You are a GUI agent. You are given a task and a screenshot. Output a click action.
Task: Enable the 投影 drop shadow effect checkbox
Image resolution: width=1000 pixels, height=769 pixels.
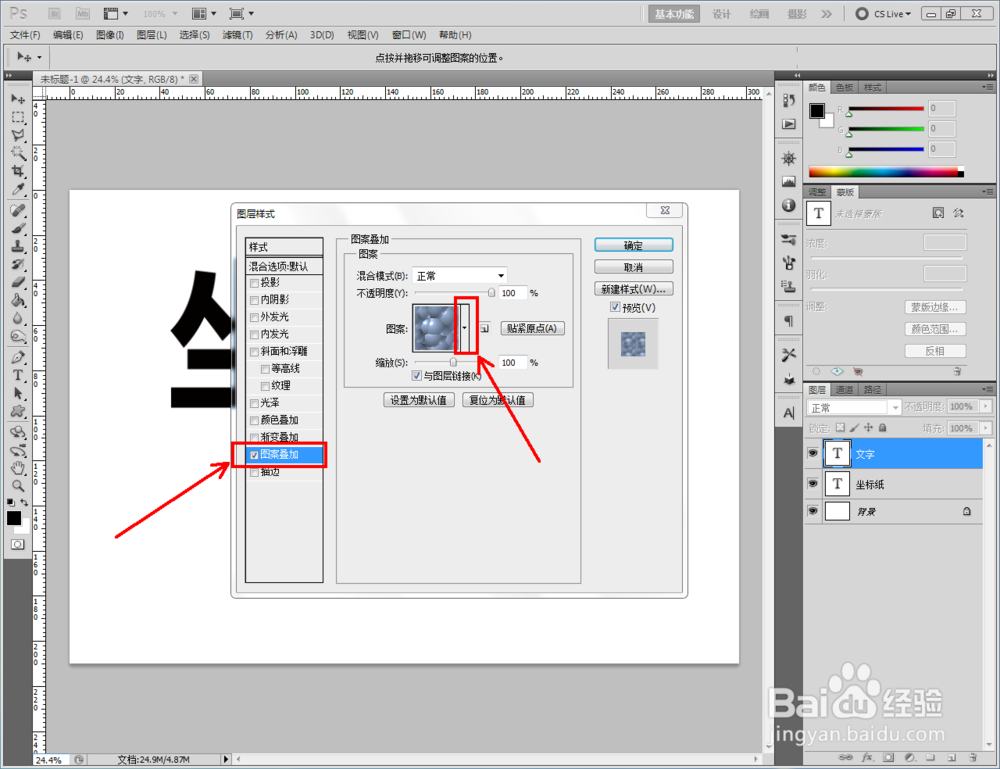point(252,283)
